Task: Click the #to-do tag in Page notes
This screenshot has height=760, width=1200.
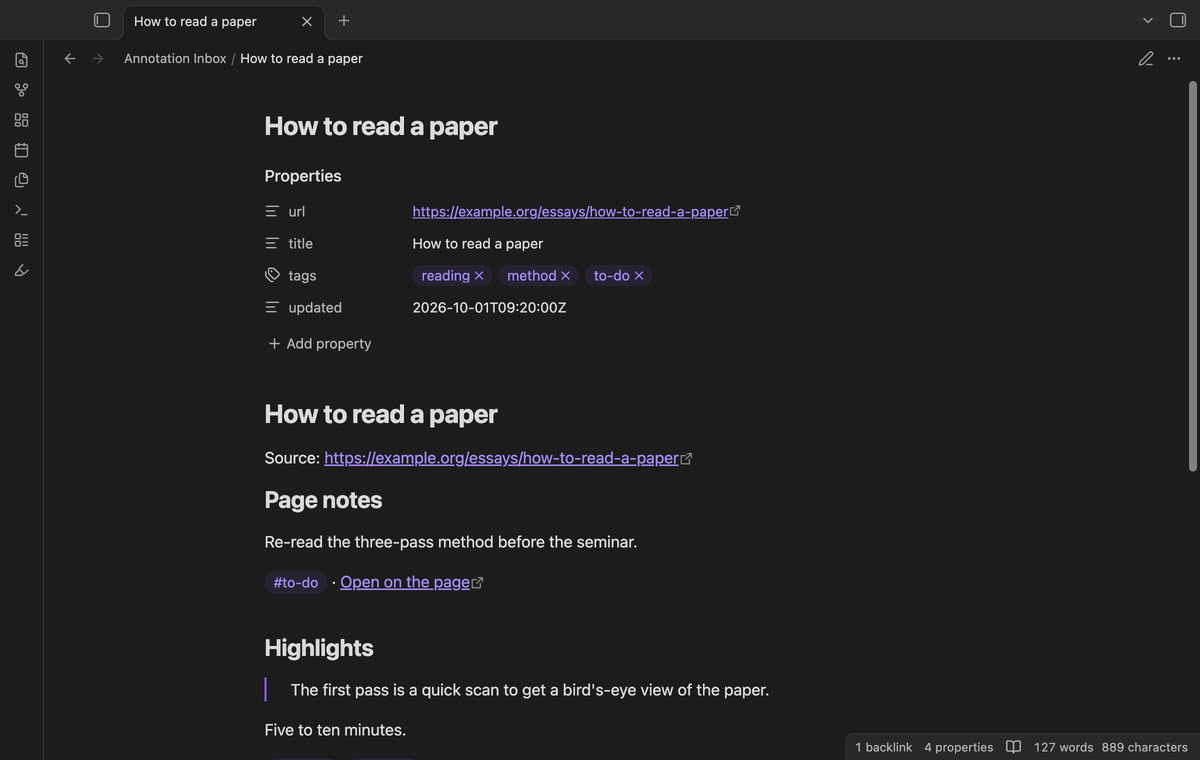Action: pyautogui.click(x=296, y=582)
